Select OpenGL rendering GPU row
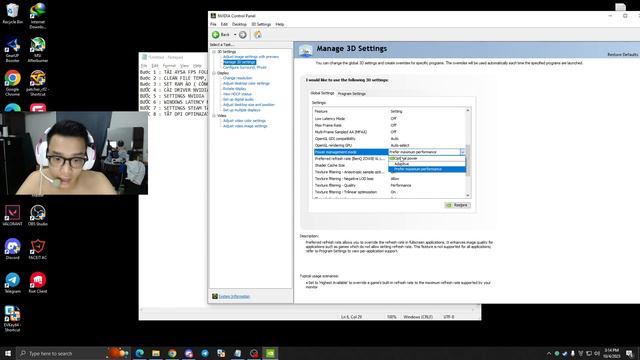 coord(389,145)
